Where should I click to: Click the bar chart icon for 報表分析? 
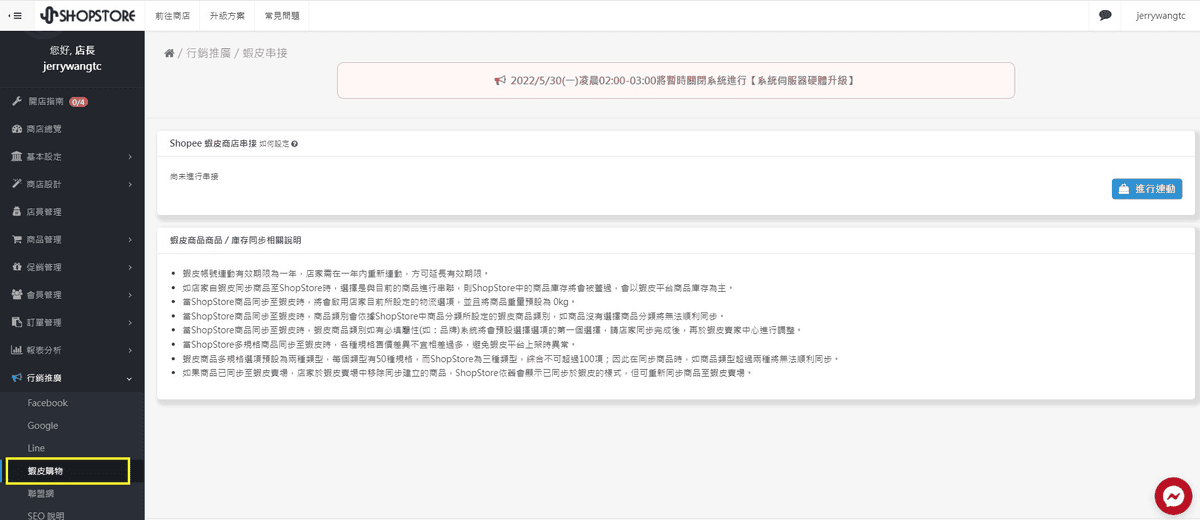coord(17,350)
